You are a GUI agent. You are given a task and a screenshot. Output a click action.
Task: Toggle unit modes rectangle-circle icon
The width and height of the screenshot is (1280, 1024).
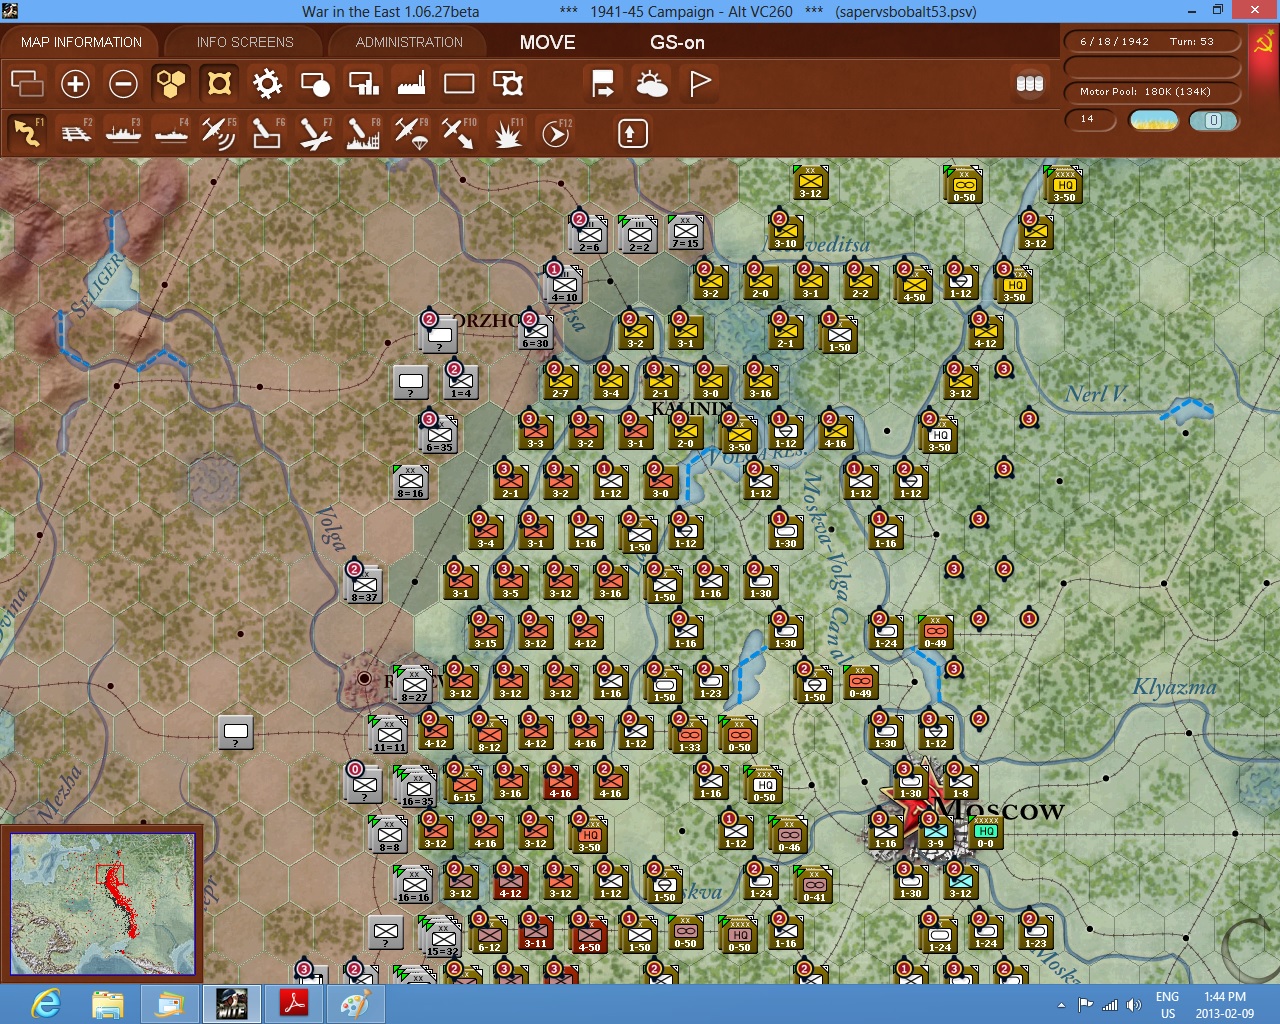pos(315,83)
